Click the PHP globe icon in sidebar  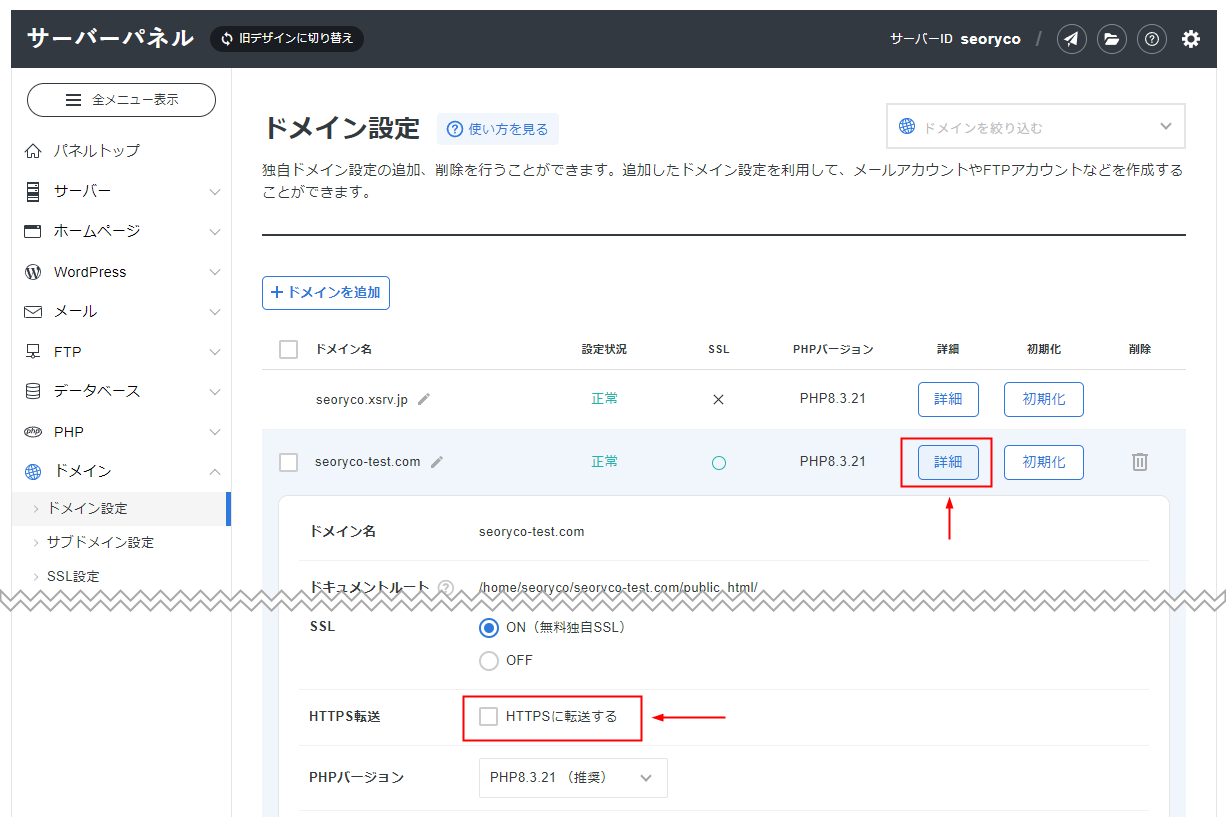click(35, 431)
